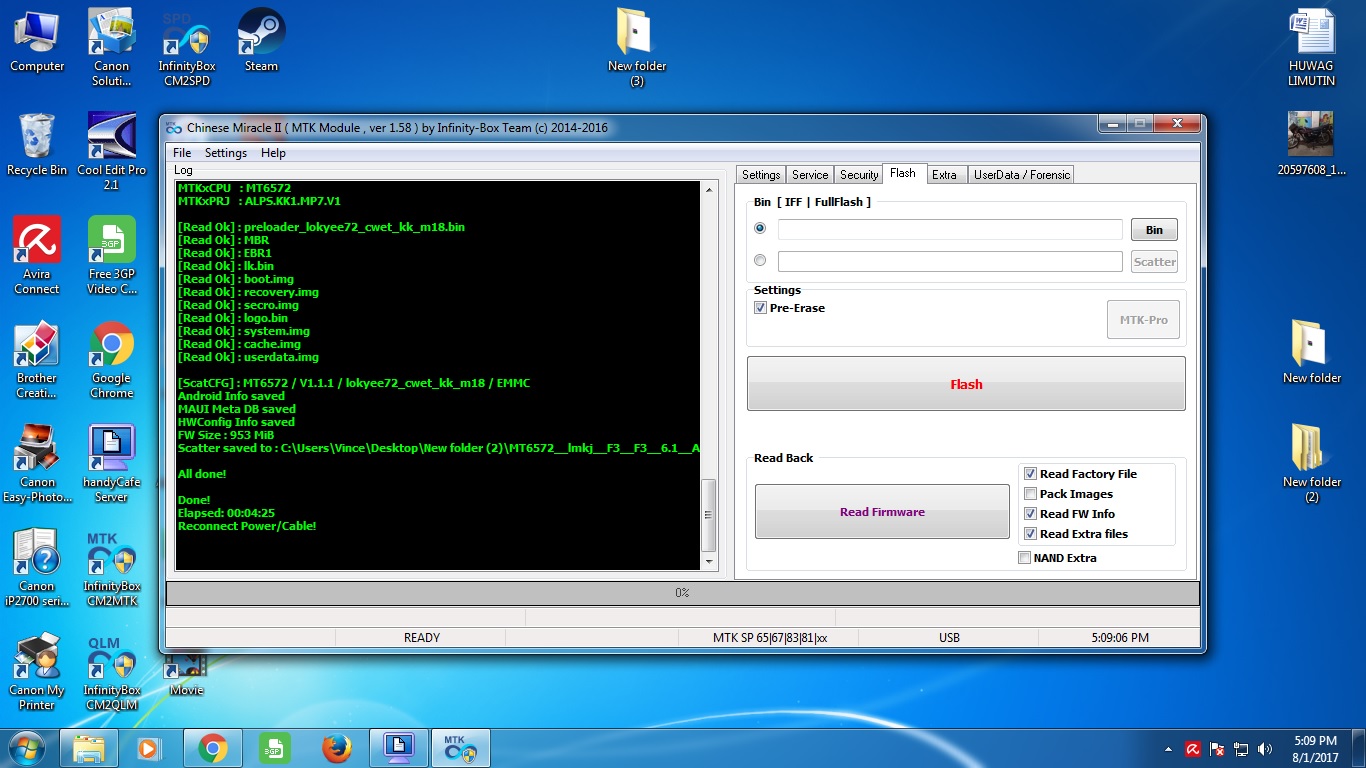Toggle the Pre-Erase checkbox
This screenshot has height=768, width=1366.
760,308
